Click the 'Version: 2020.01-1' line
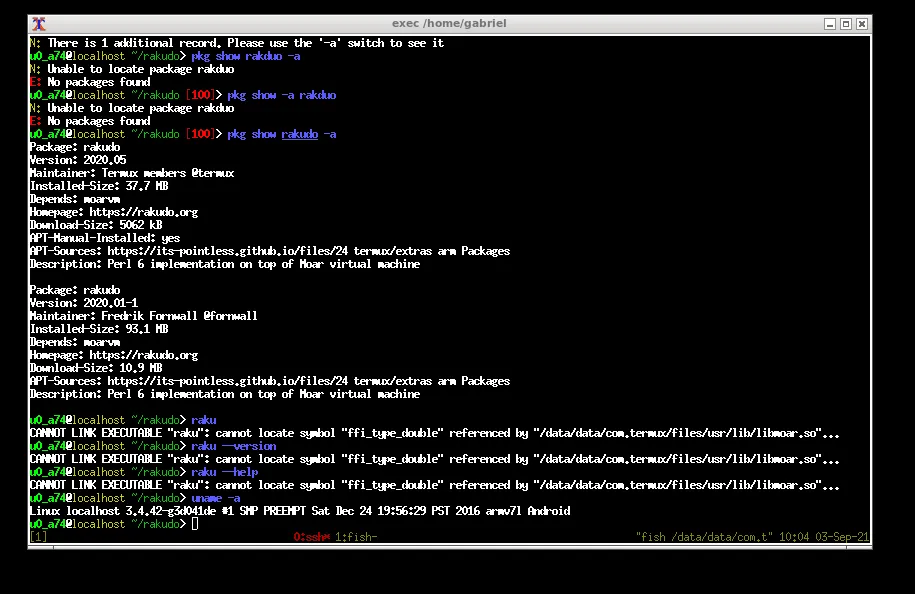915x594 pixels. [x=83, y=303]
